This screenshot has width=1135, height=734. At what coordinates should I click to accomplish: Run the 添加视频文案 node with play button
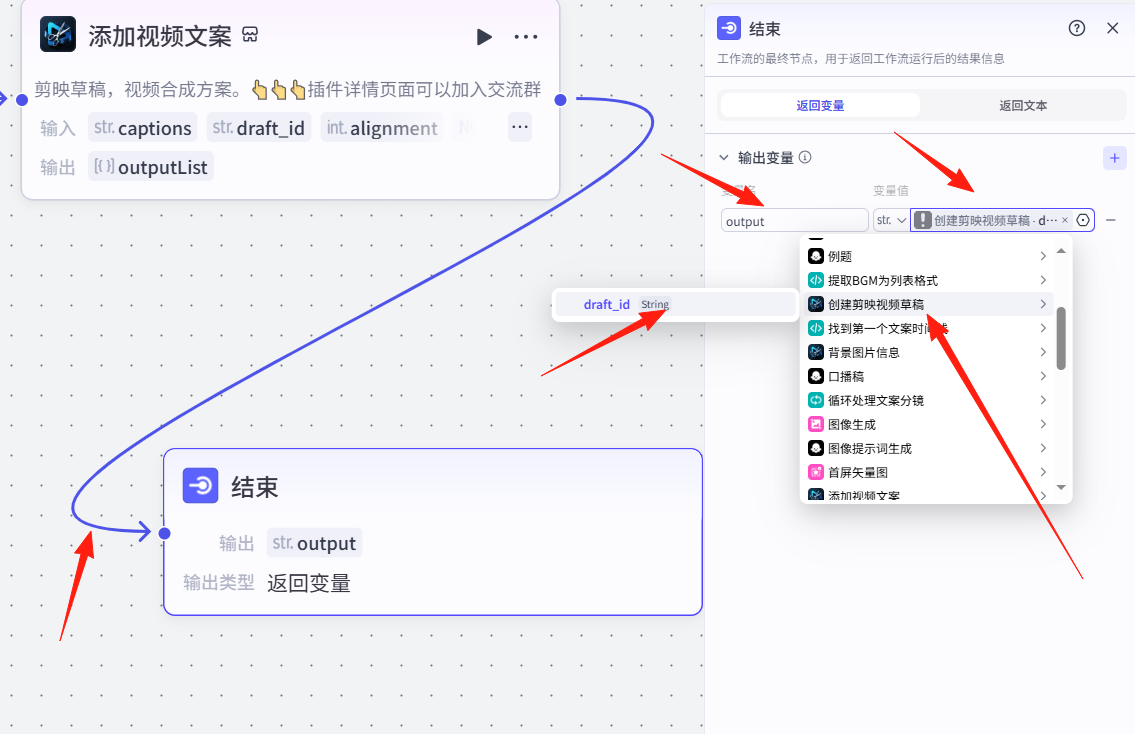click(x=484, y=37)
